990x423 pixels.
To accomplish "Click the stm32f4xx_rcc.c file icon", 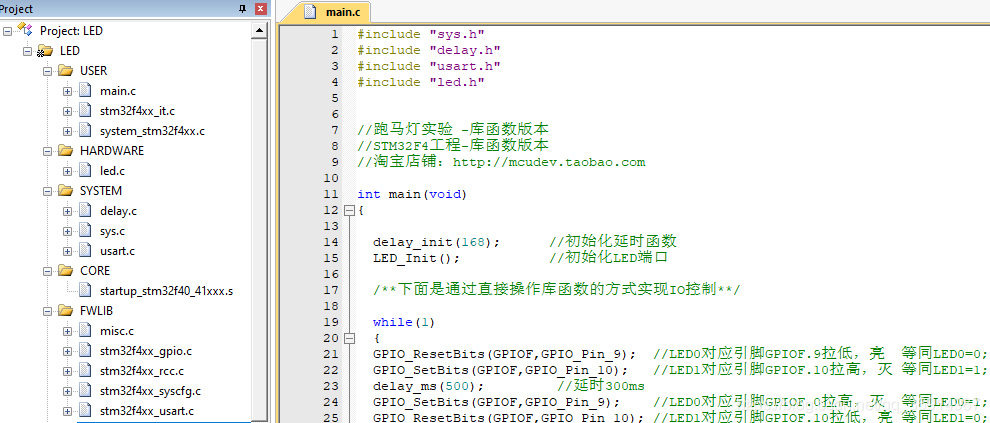I will (x=85, y=371).
